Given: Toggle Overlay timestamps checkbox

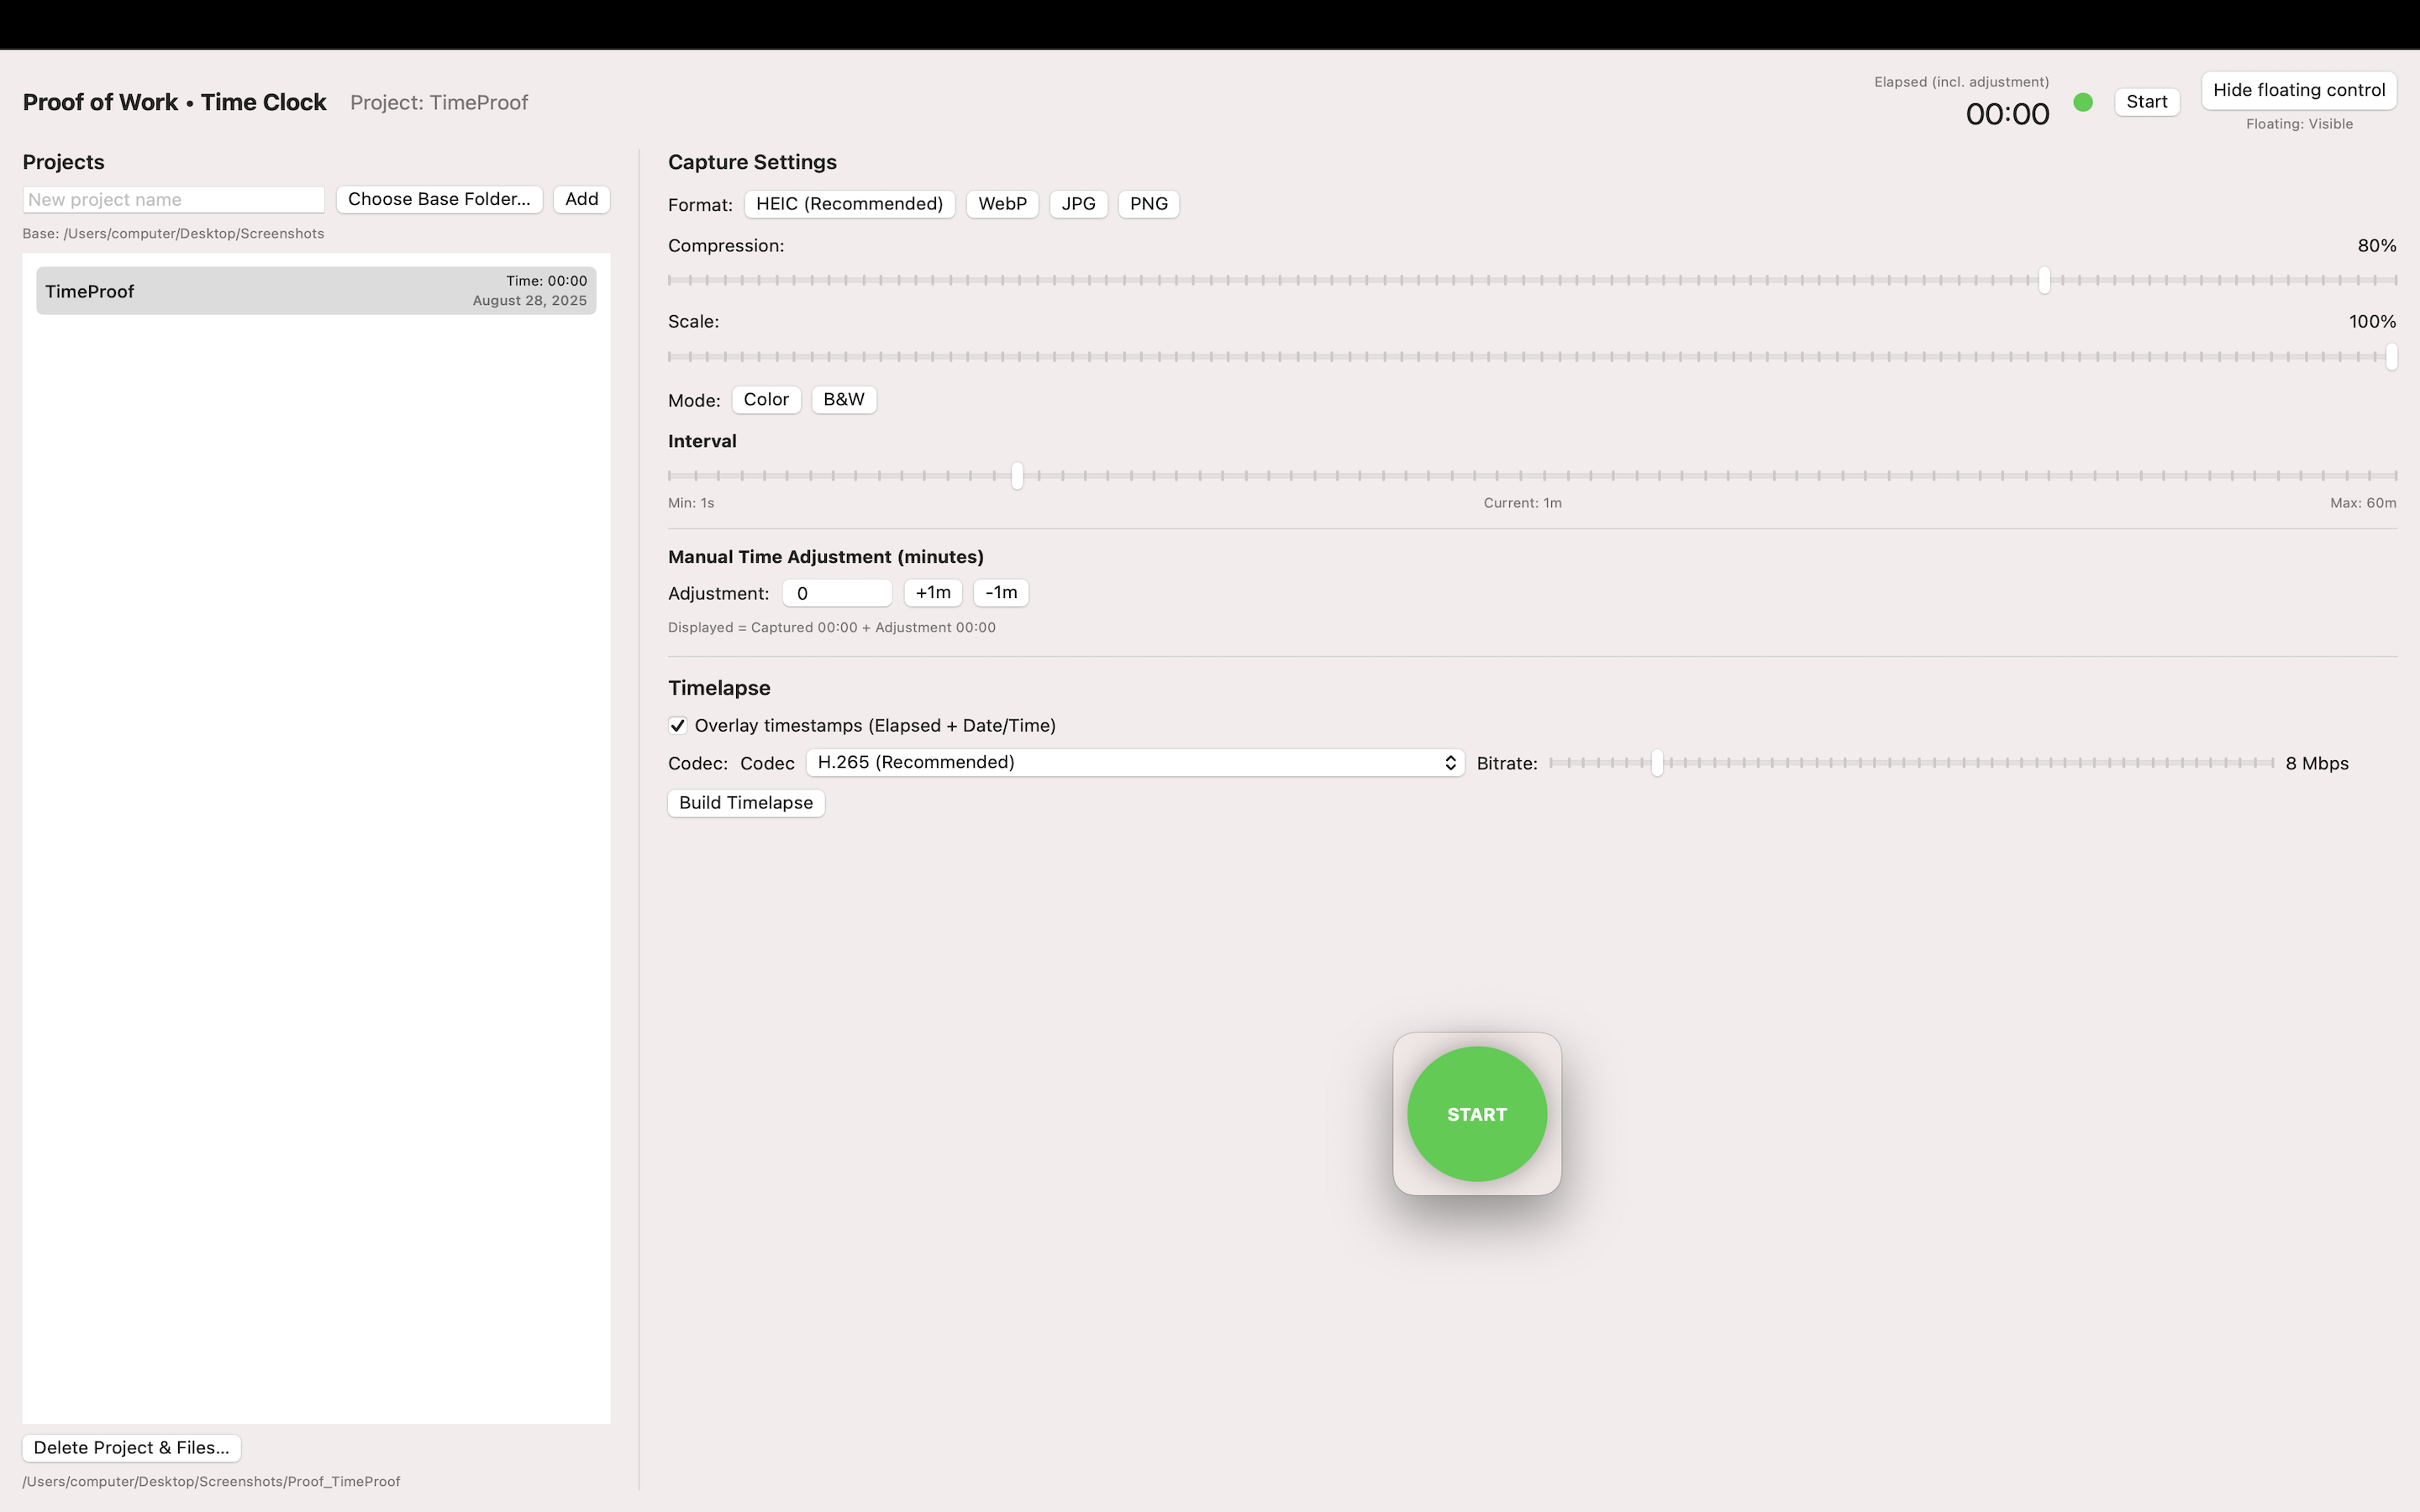Looking at the screenshot, I should 678,726.
